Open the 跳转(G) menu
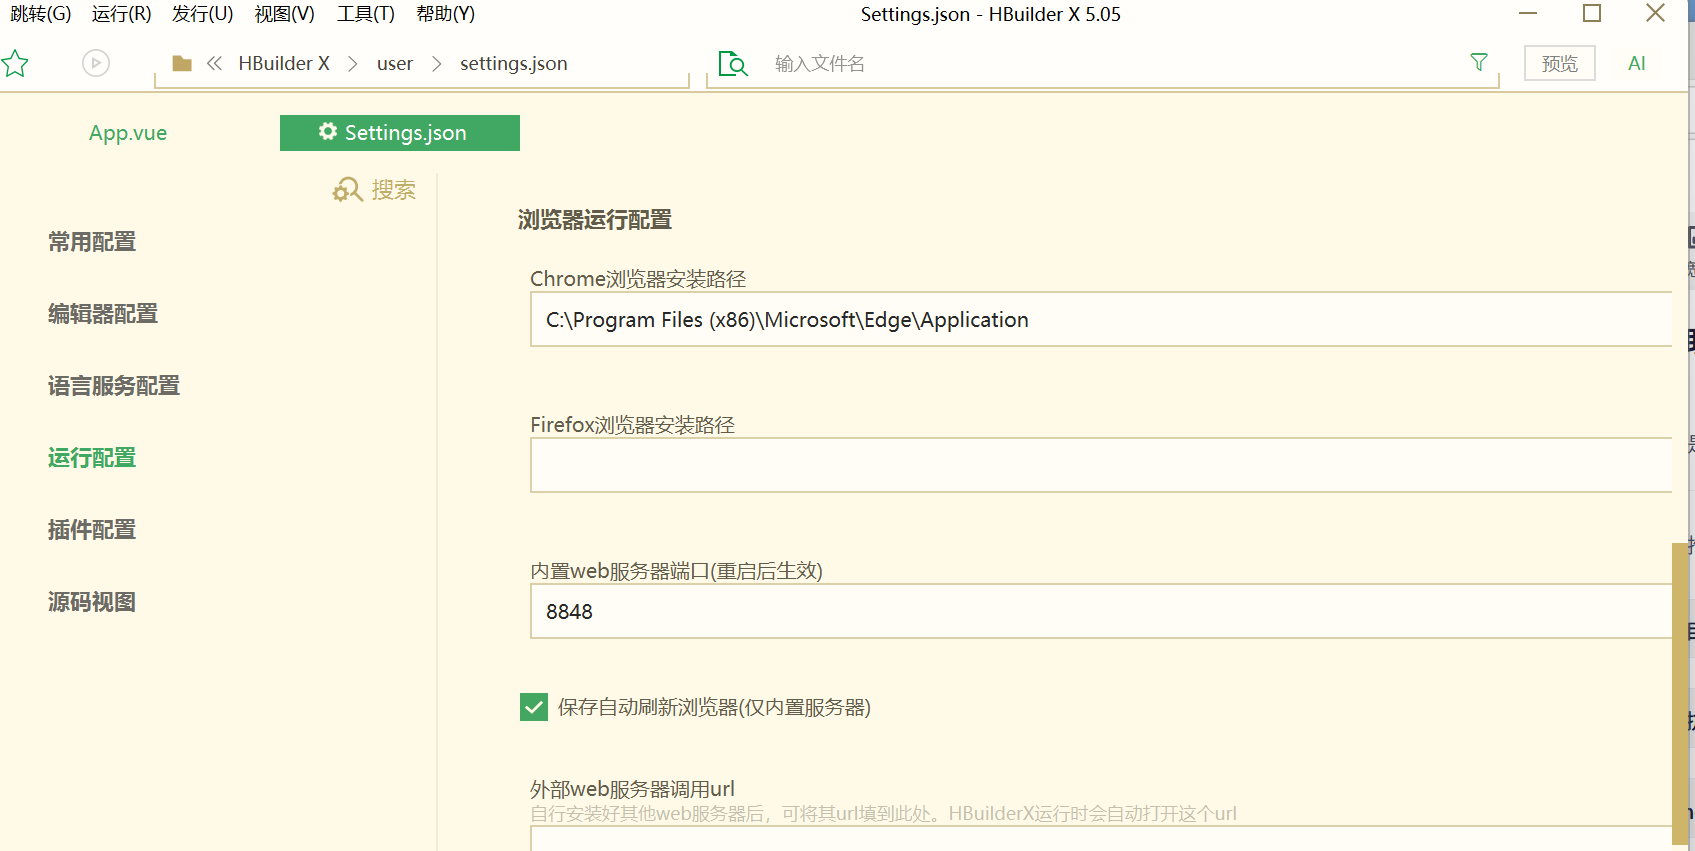The width and height of the screenshot is (1695, 851). coord(40,14)
